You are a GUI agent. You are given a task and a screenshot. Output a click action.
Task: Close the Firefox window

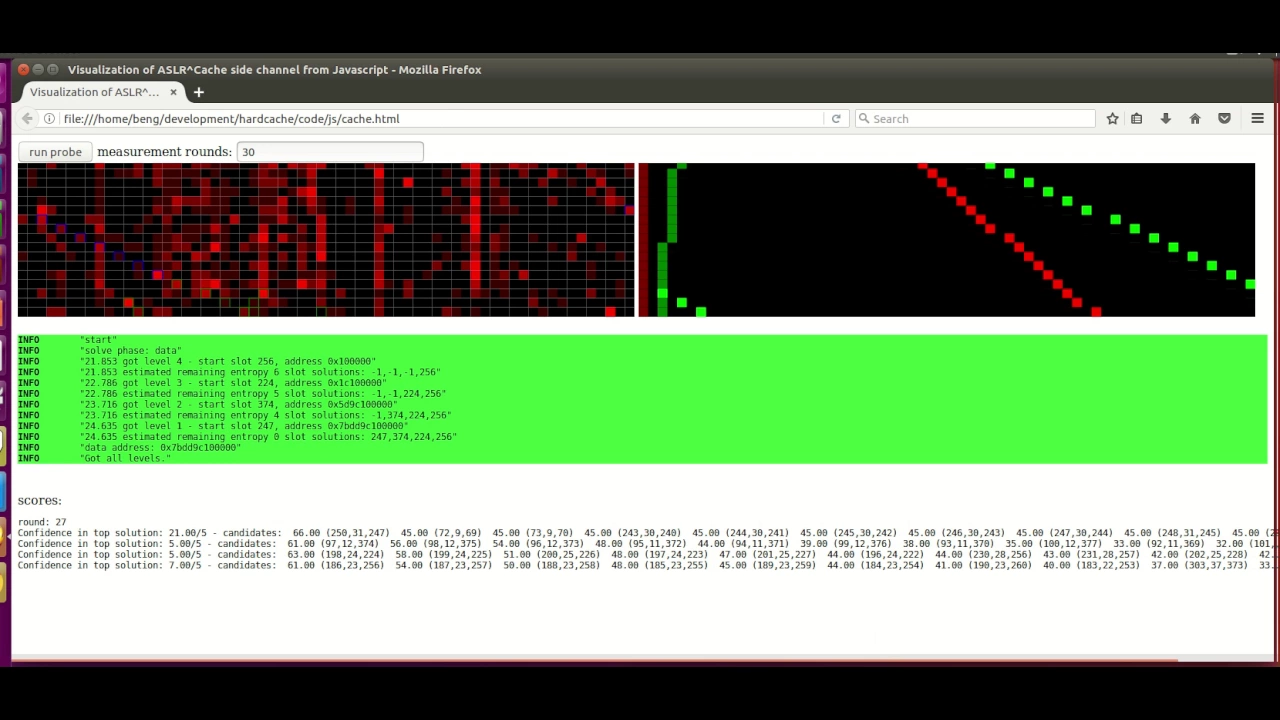[23, 69]
